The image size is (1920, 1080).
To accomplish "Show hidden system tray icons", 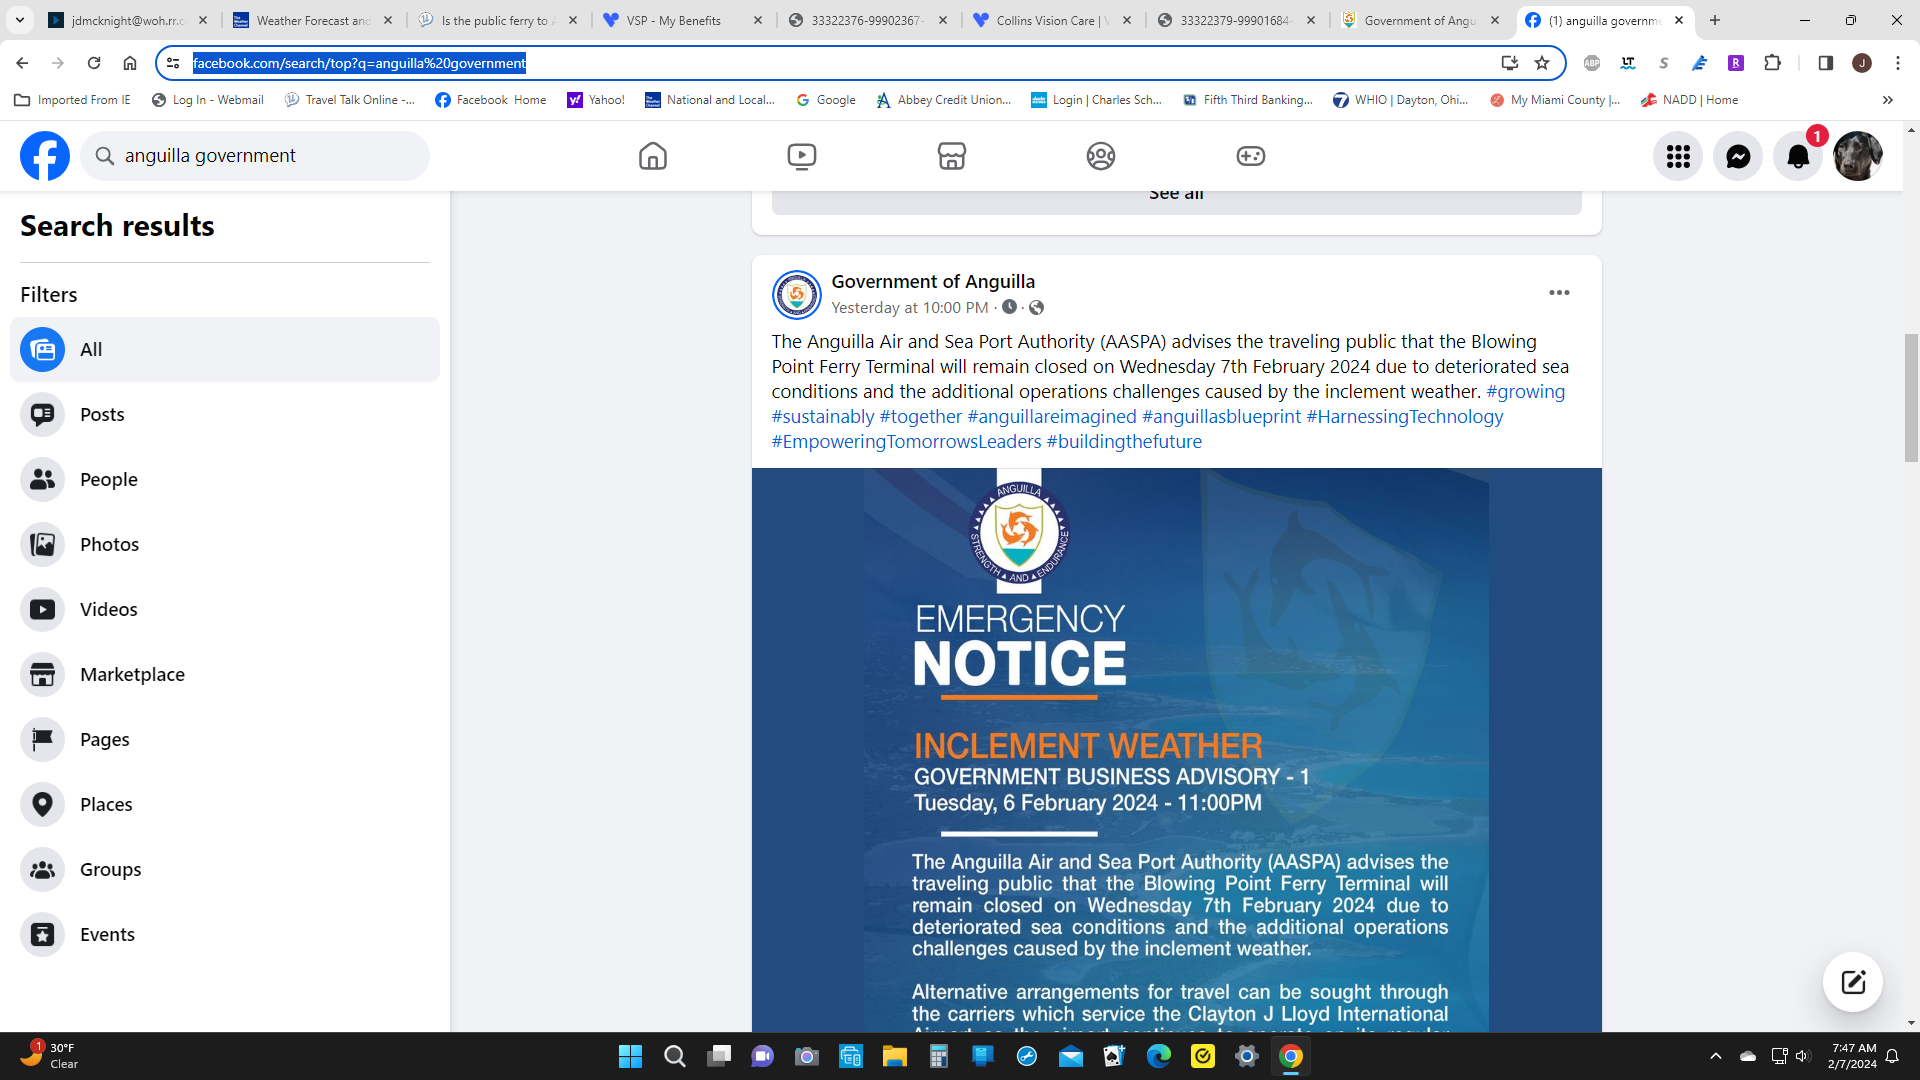I will 1716,1056.
